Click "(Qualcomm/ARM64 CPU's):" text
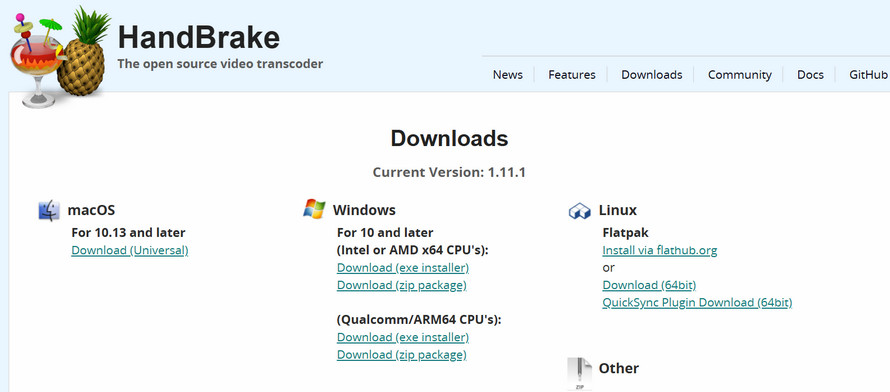890x392 pixels. pos(419,320)
